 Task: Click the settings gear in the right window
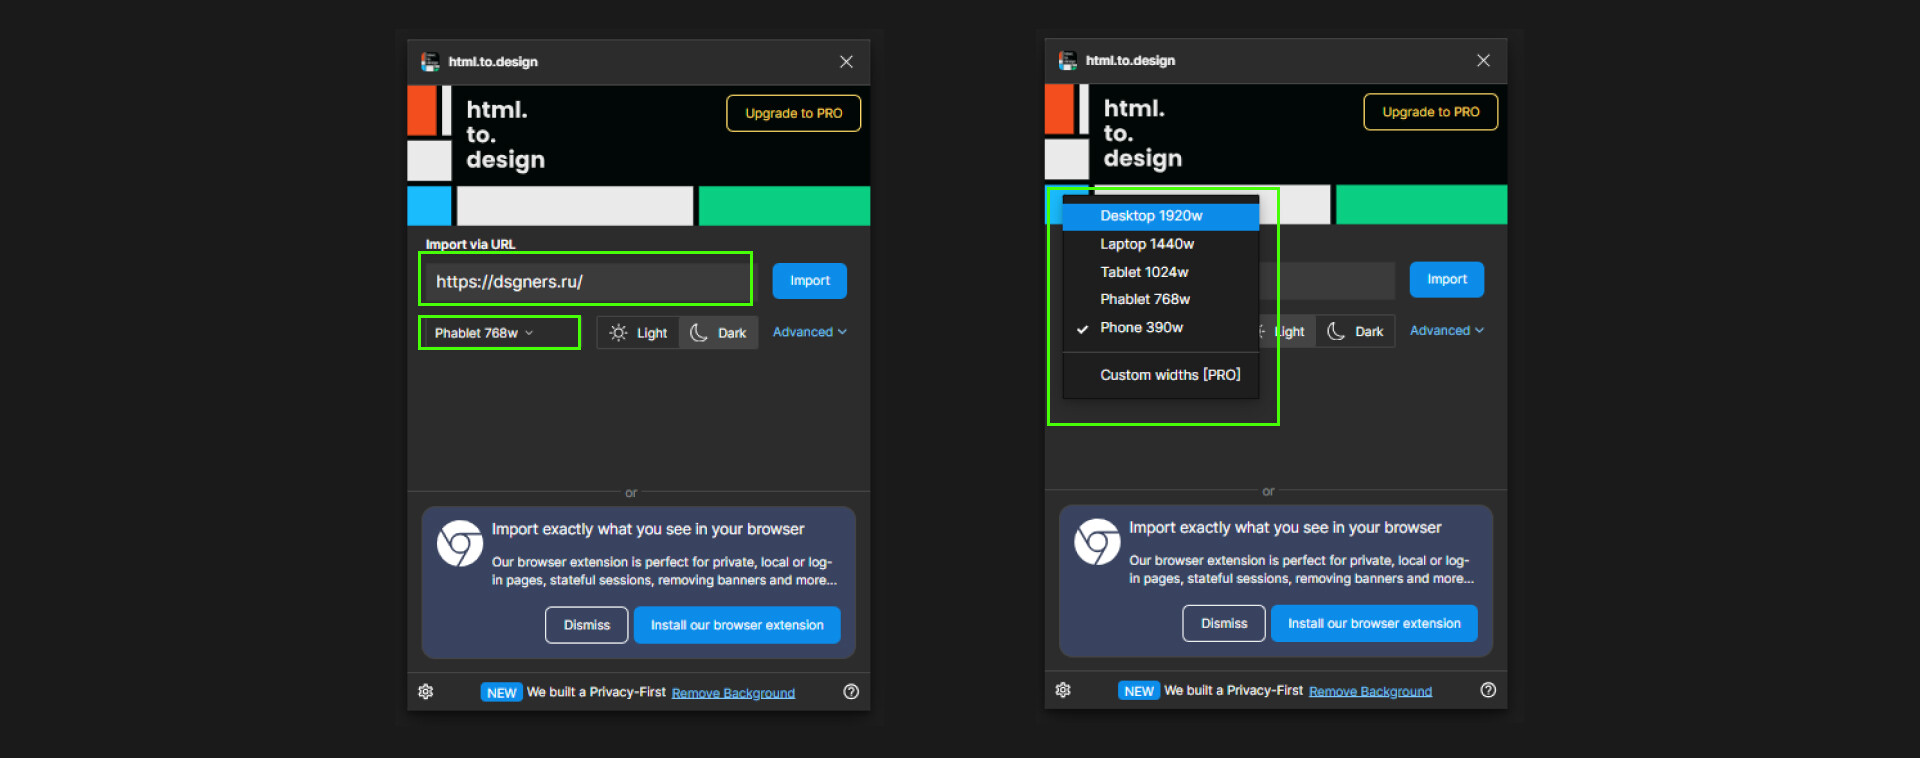pos(1063,690)
